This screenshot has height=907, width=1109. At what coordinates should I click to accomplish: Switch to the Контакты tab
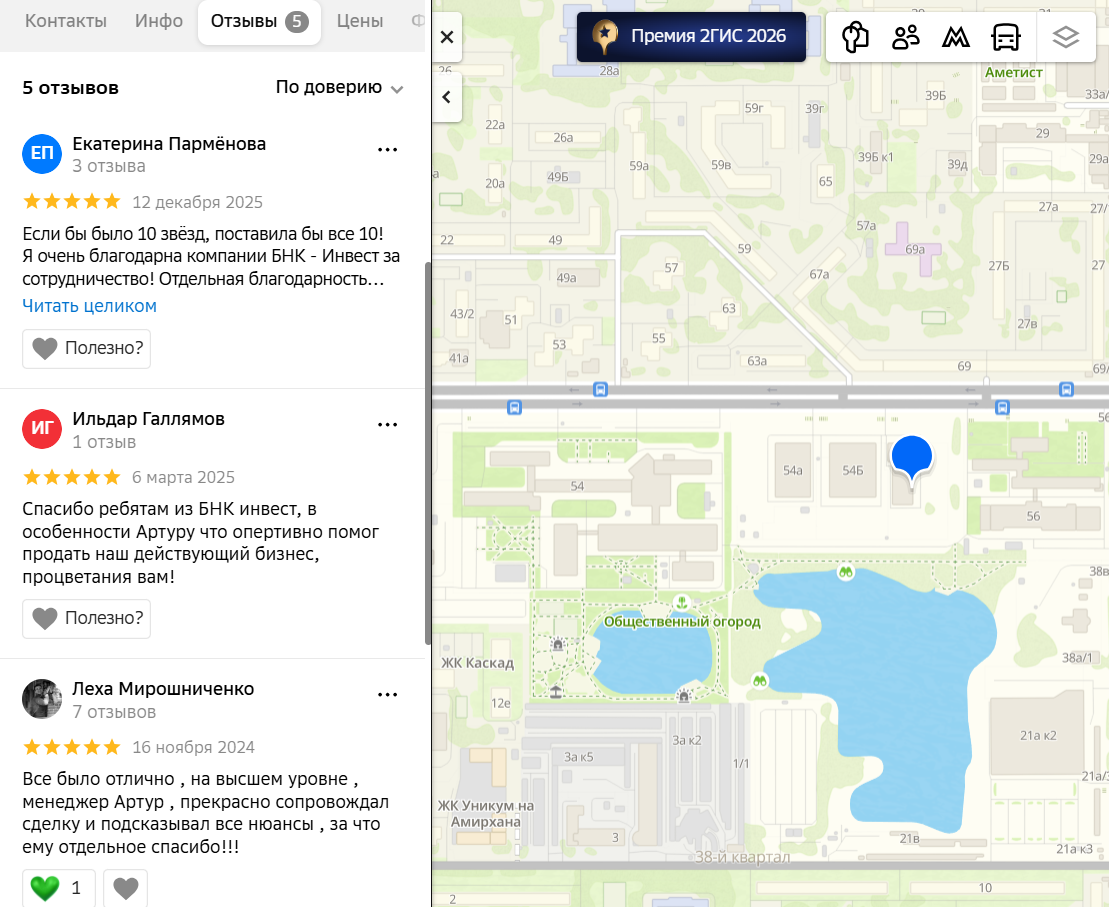pos(66,21)
